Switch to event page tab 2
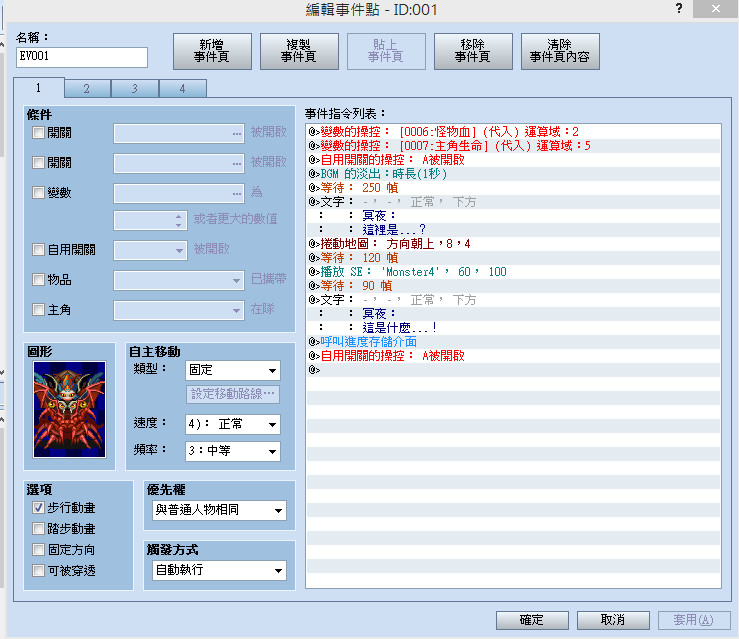Image resolution: width=739 pixels, height=639 pixels. [87, 89]
